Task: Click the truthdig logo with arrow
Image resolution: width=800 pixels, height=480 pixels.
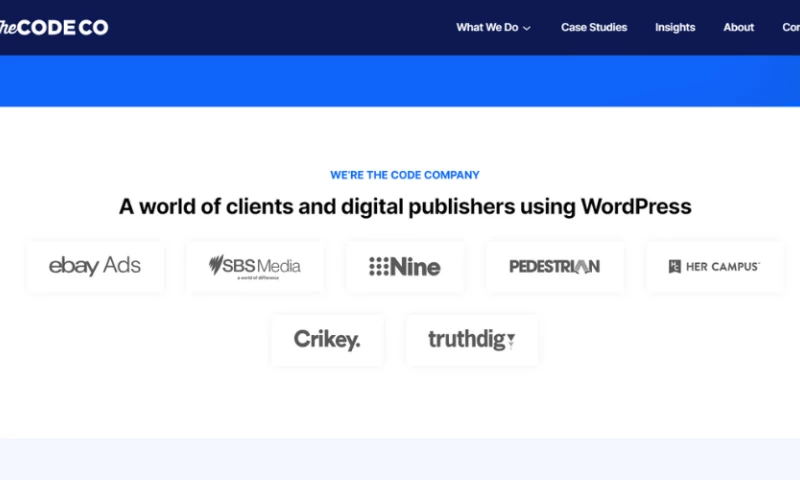Action: [472, 340]
